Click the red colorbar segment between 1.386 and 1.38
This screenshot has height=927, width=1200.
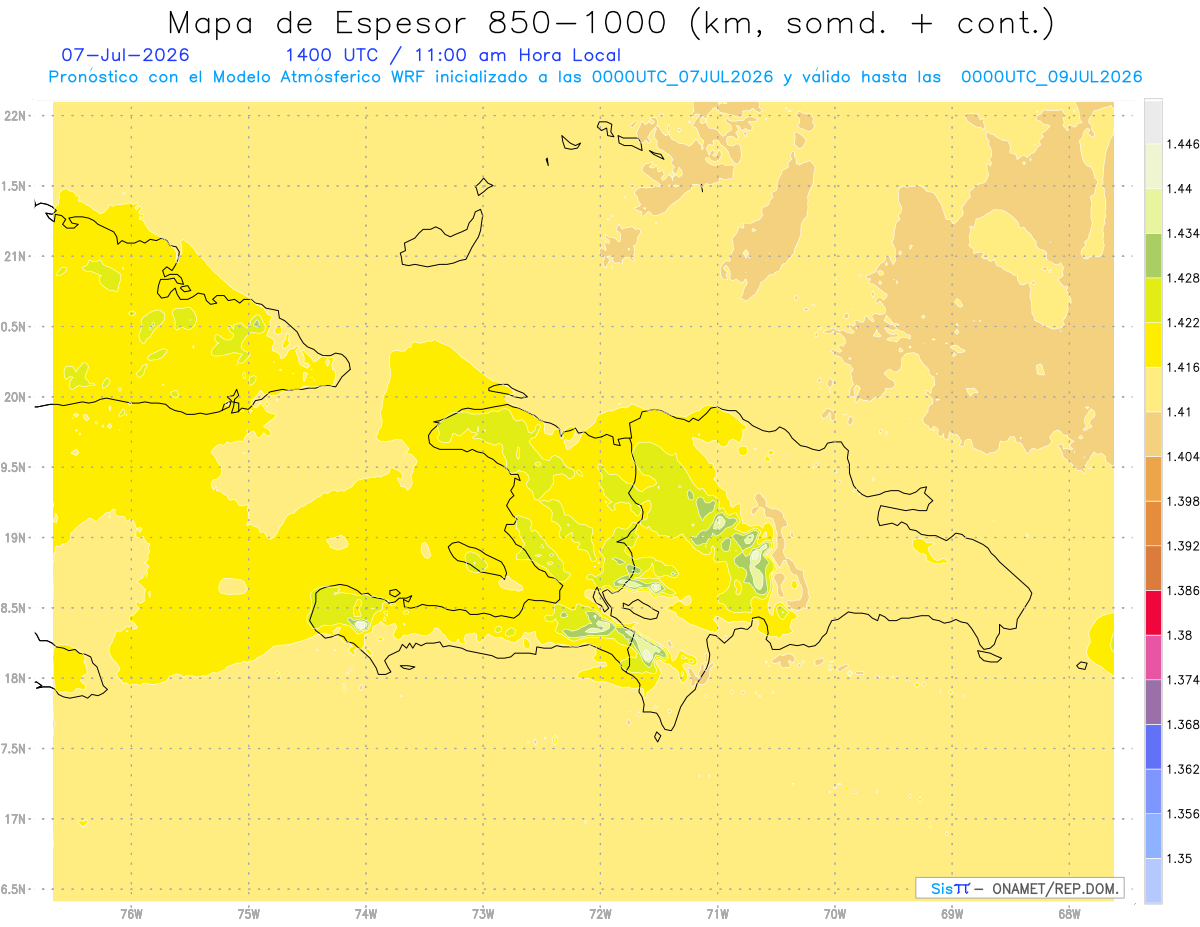(x=1153, y=612)
